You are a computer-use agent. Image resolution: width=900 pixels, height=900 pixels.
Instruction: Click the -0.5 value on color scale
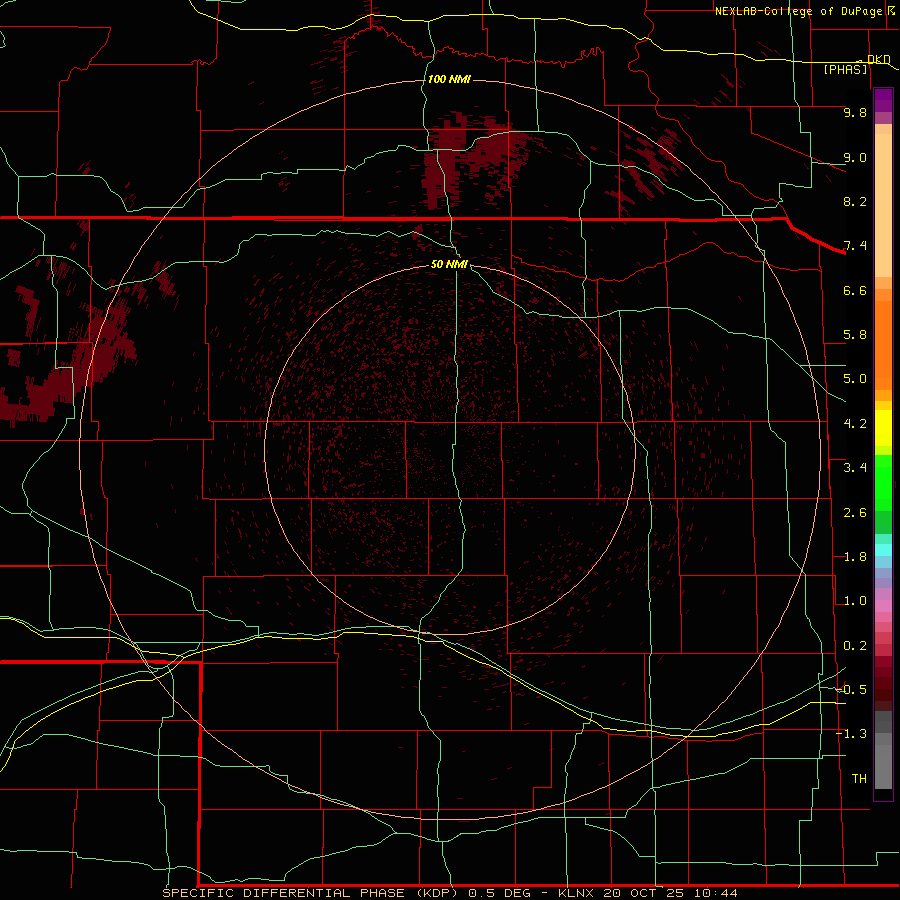tap(851, 690)
